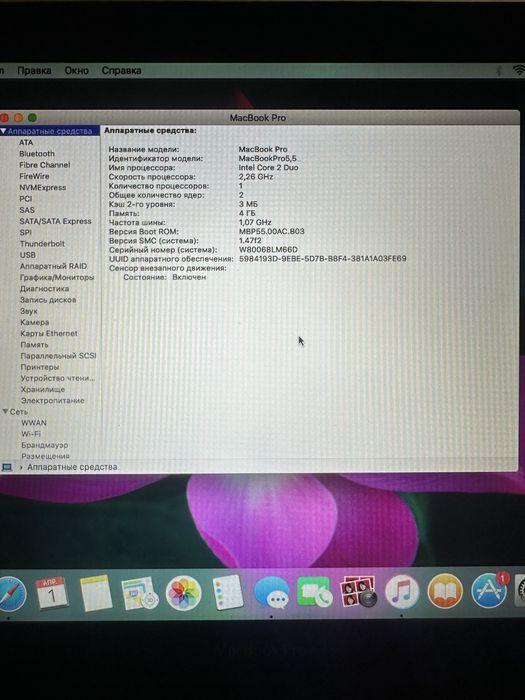Viewport: 525px width, 700px height.
Task: Select PCI in the sidebar
Action: tap(26, 199)
